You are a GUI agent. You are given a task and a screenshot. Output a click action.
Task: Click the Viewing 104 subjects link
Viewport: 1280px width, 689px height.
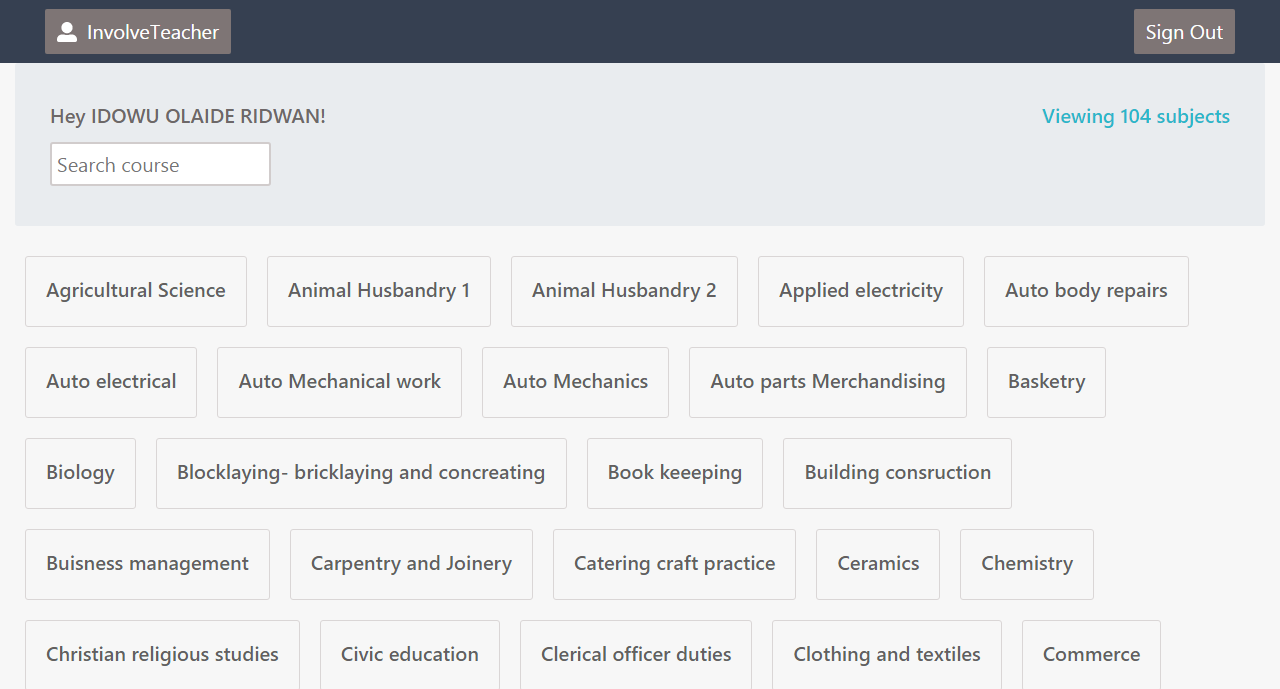(x=1136, y=116)
